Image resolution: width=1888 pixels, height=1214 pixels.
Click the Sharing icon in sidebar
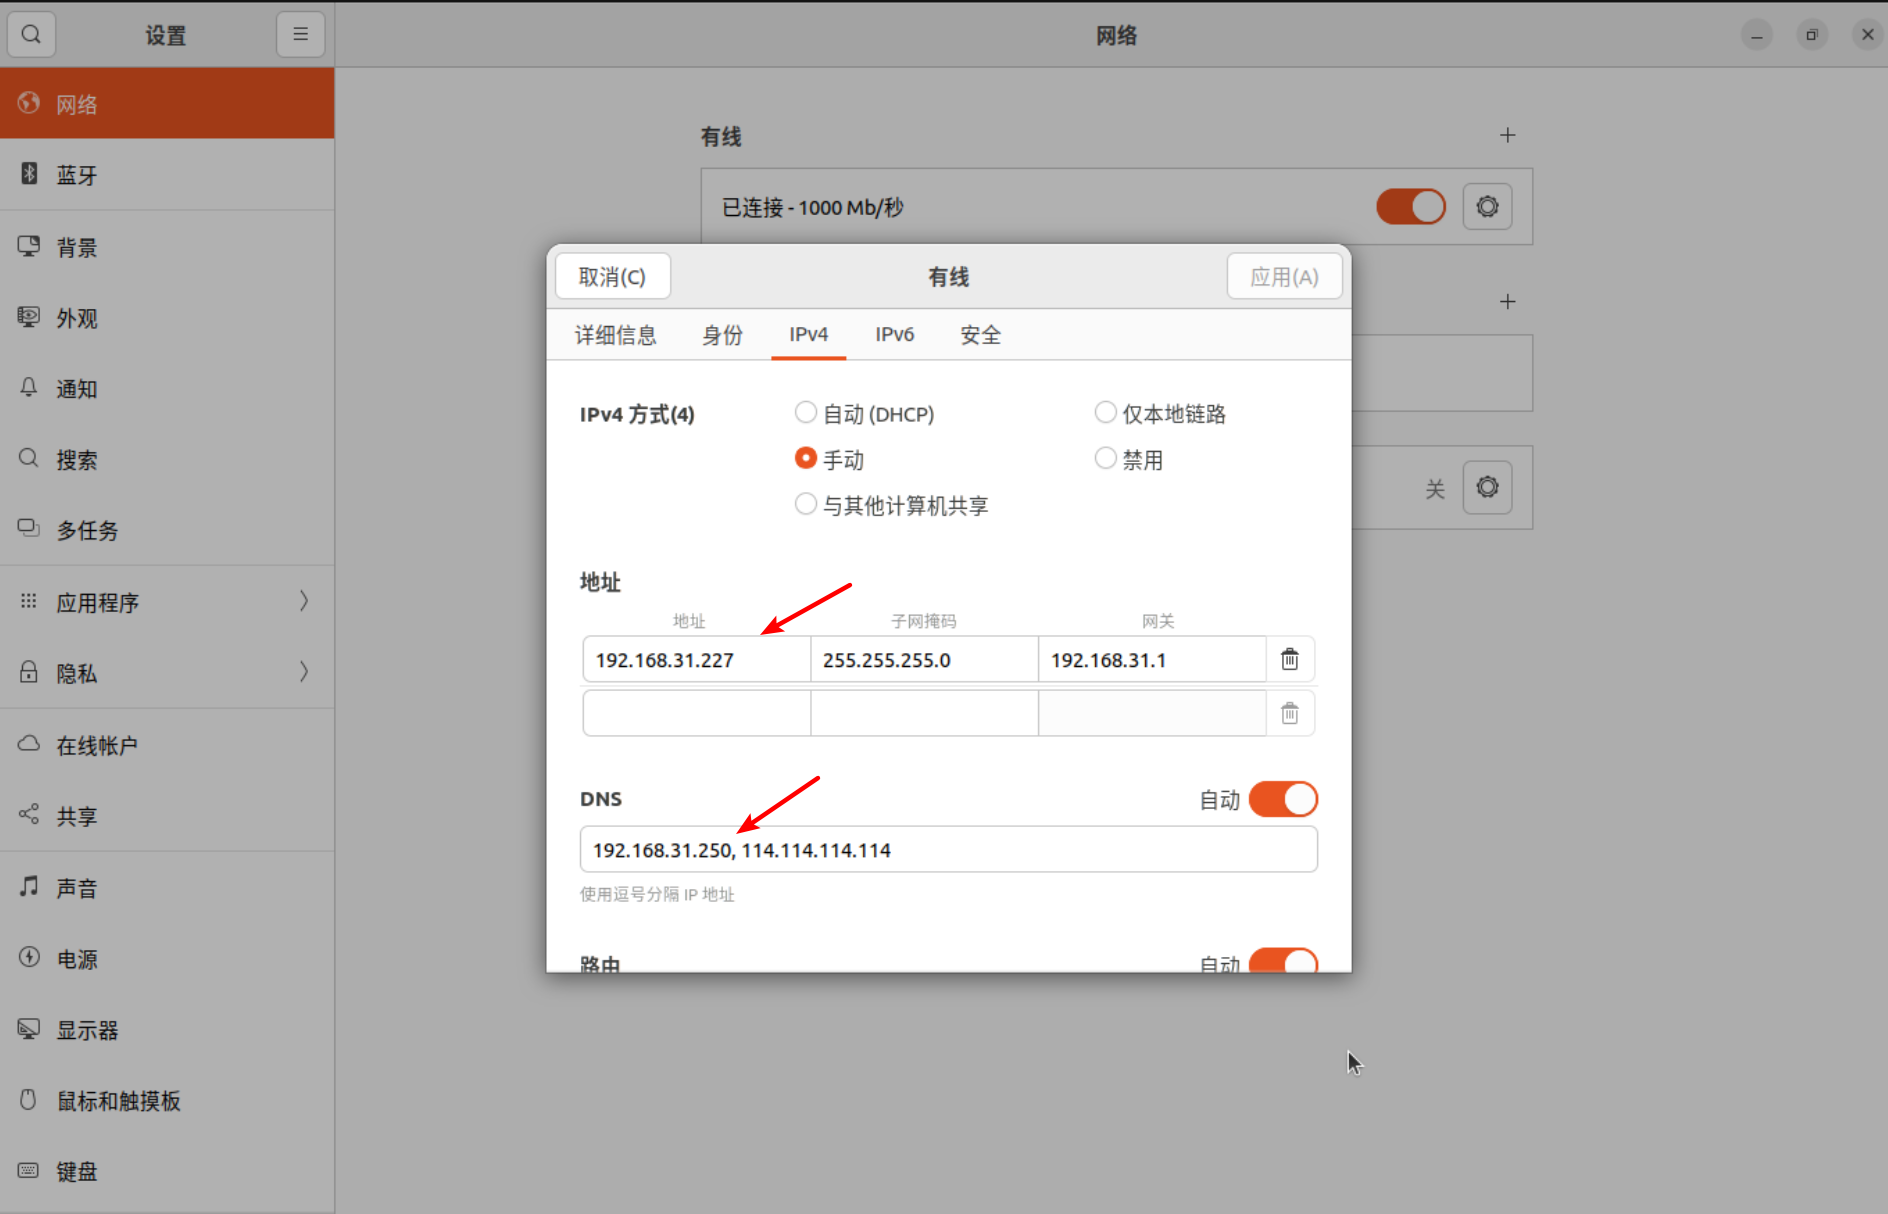point(29,814)
